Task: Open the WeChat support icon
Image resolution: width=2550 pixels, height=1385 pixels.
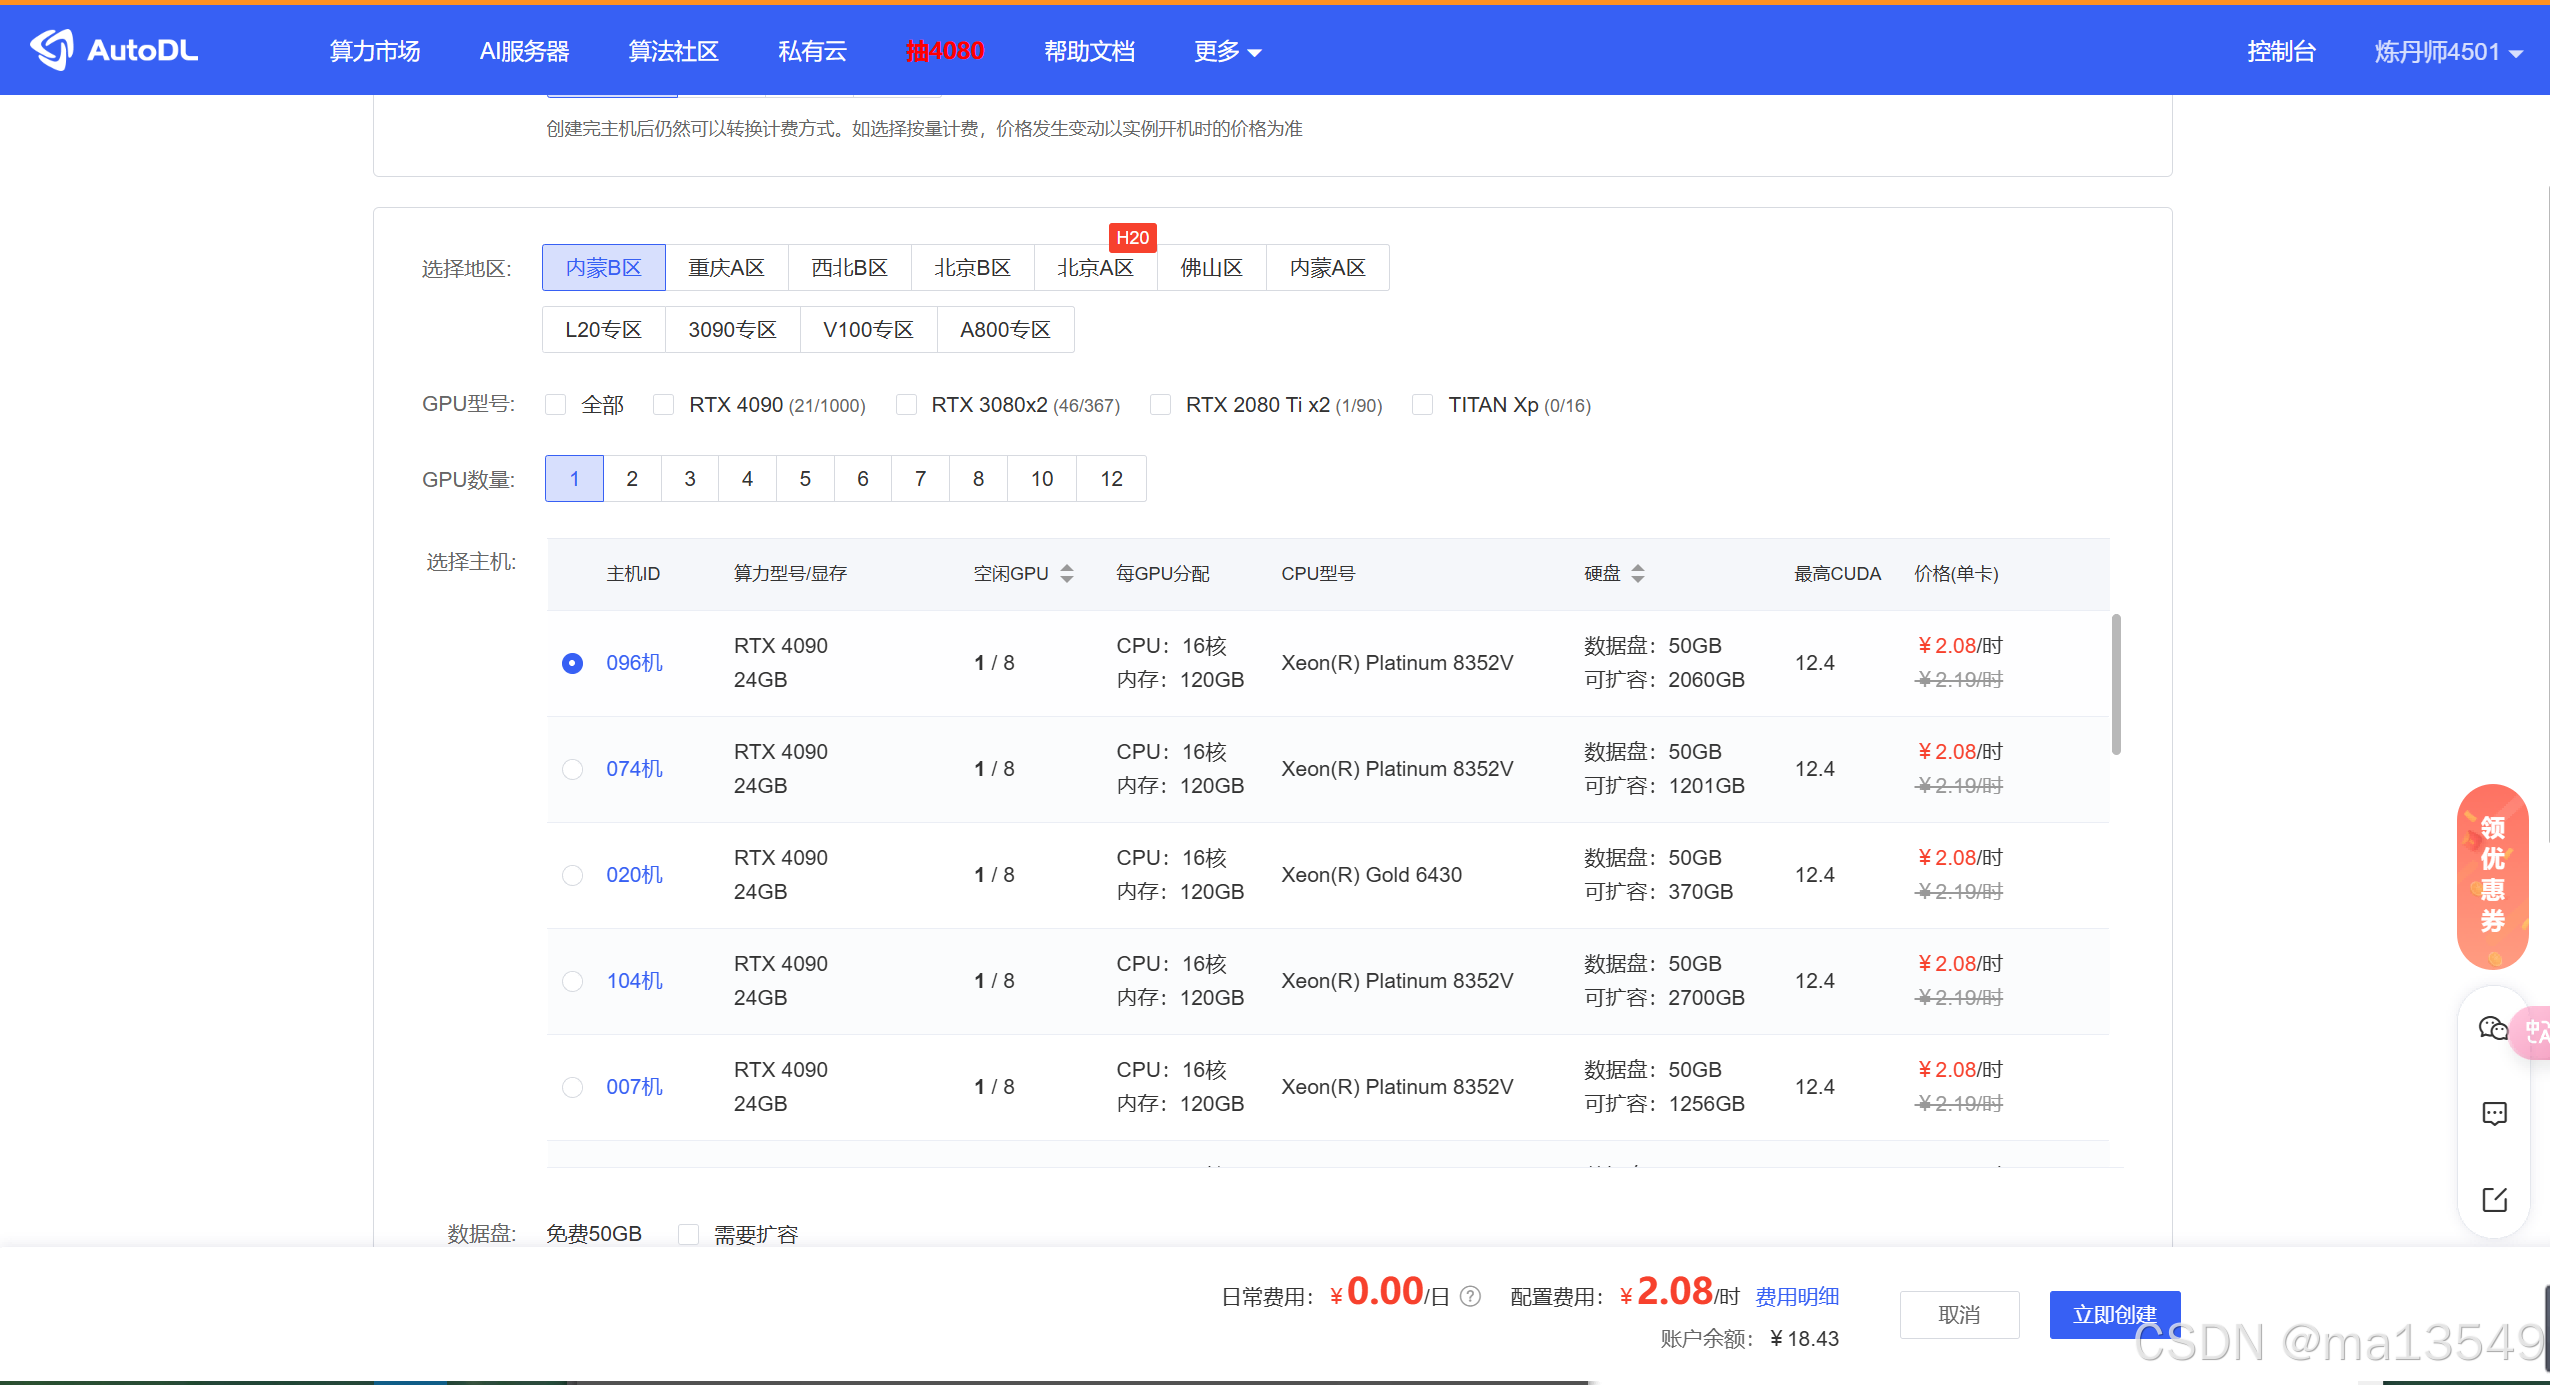Action: [x=2493, y=1028]
